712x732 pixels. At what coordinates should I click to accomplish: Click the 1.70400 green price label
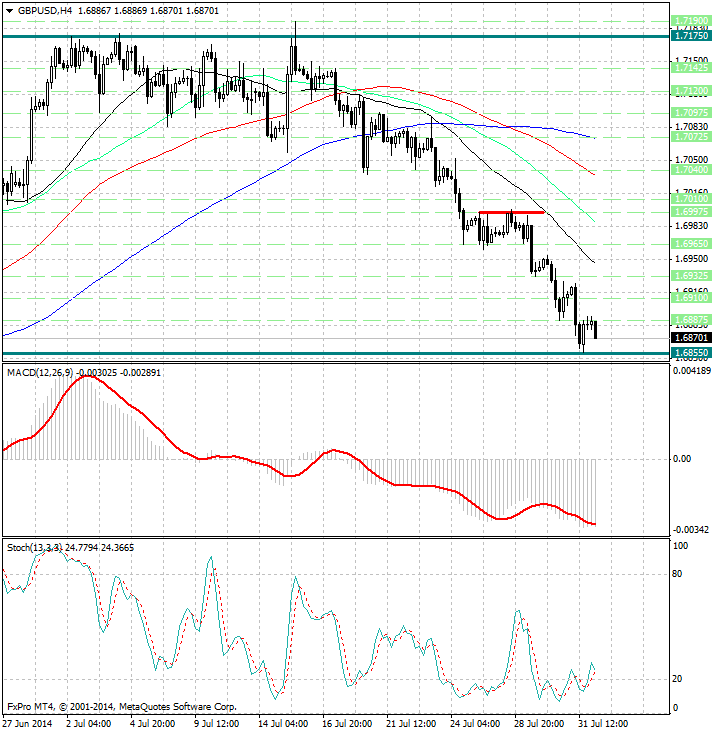coord(691,170)
